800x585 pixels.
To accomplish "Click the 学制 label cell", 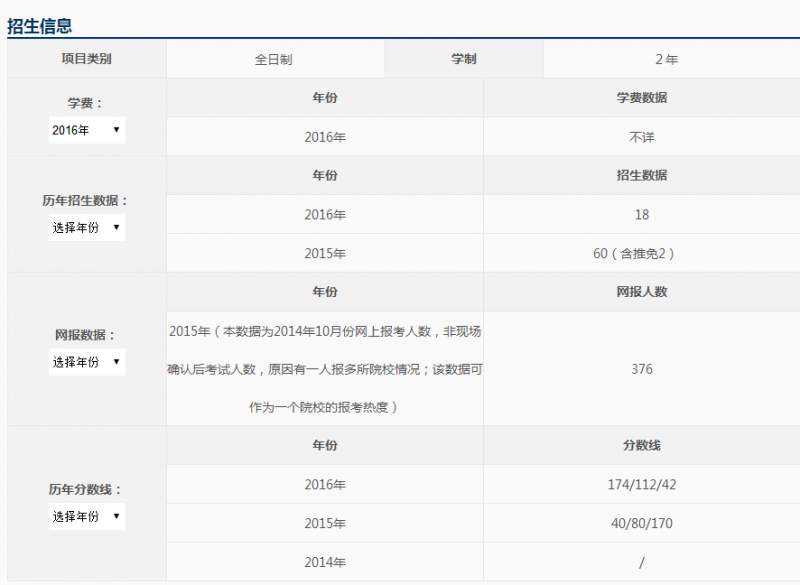I will [x=463, y=59].
